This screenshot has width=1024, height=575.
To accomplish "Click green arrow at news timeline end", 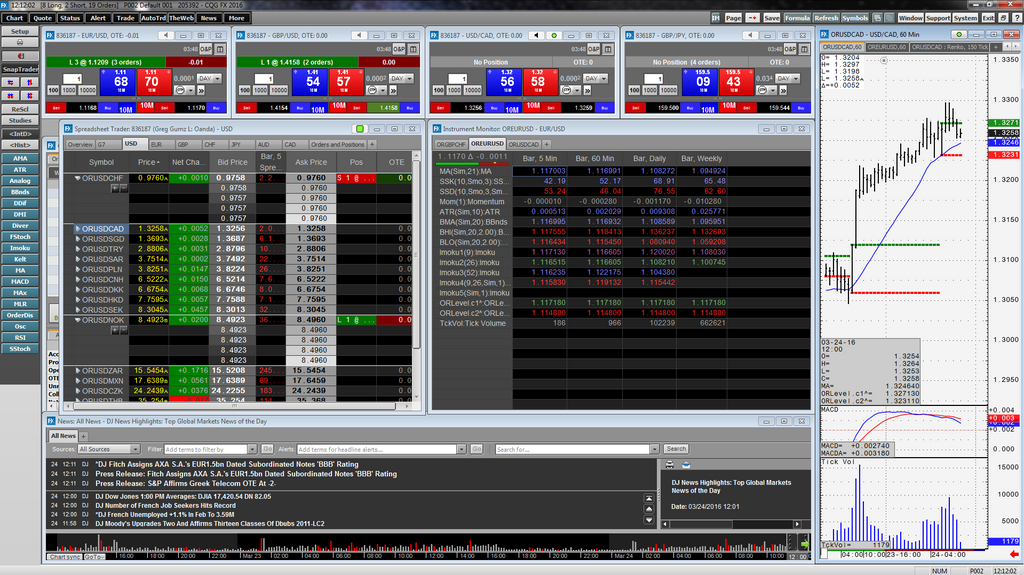I will pyautogui.click(x=805, y=544).
